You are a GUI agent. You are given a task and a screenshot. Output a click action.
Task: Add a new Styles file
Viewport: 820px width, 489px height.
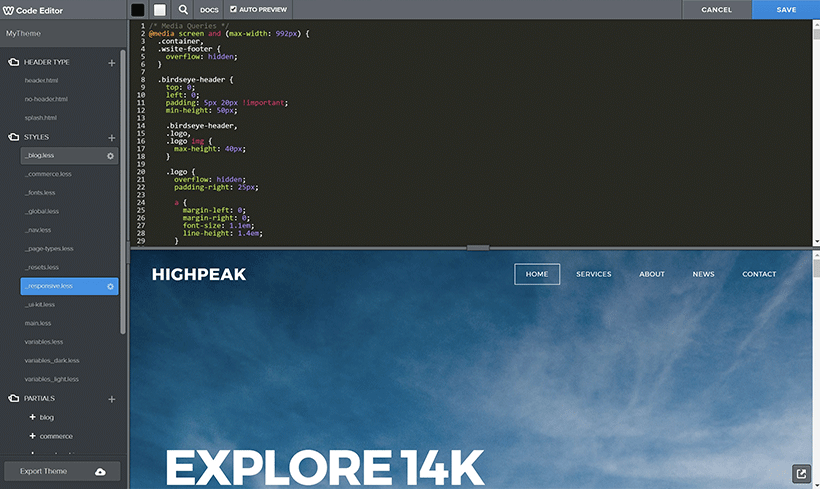click(111, 138)
